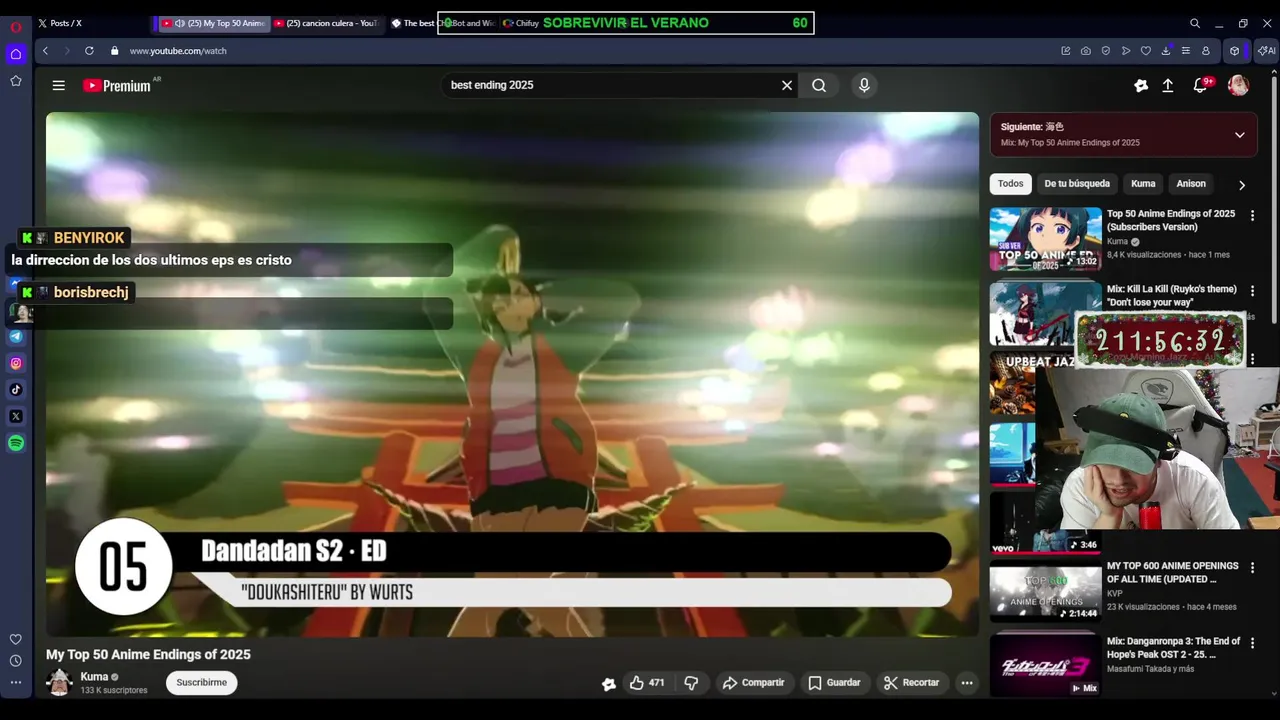Open options for the Kill La Kill mix
Screen dimensions: 1280x720
tap(1252, 291)
